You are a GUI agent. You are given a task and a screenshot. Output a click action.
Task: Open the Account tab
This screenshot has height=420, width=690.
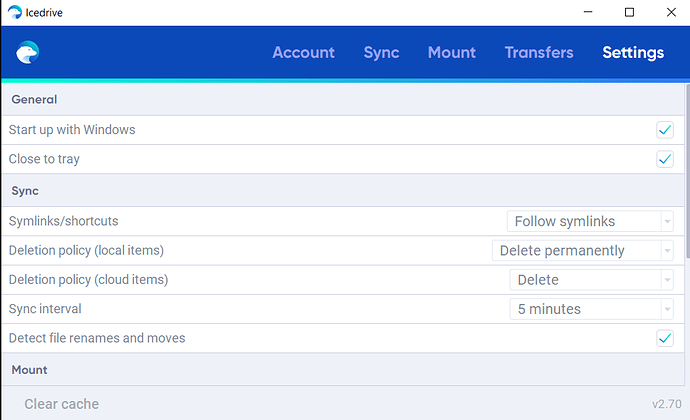(x=303, y=52)
